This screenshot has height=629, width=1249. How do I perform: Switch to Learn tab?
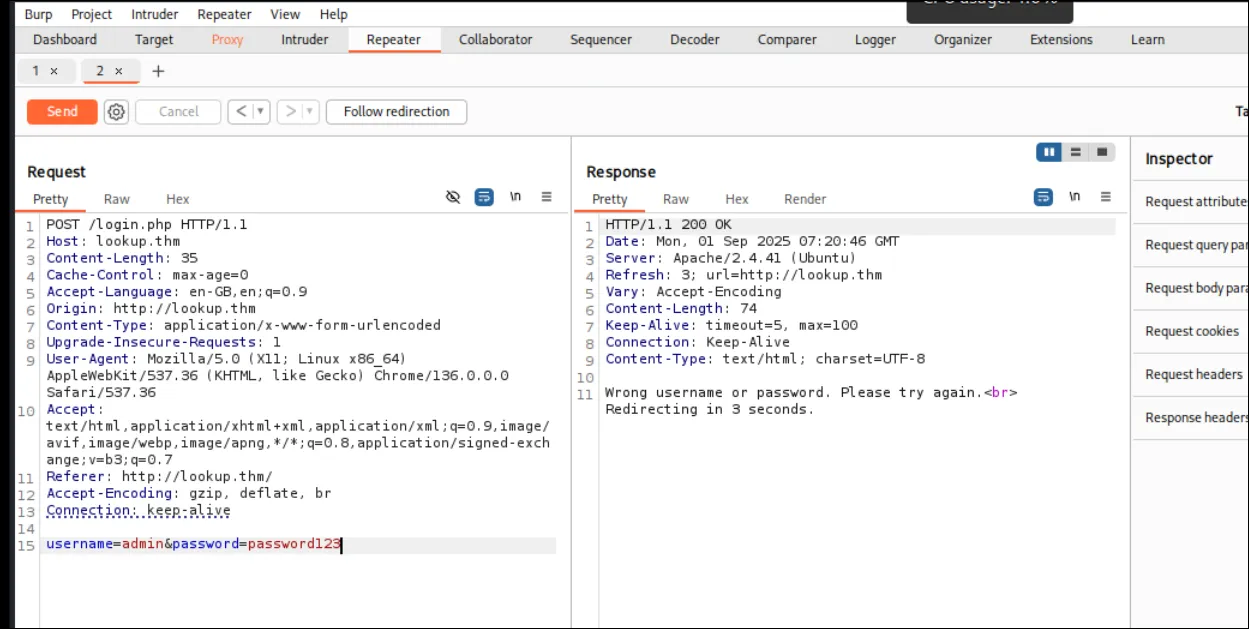click(x=1147, y=40)
